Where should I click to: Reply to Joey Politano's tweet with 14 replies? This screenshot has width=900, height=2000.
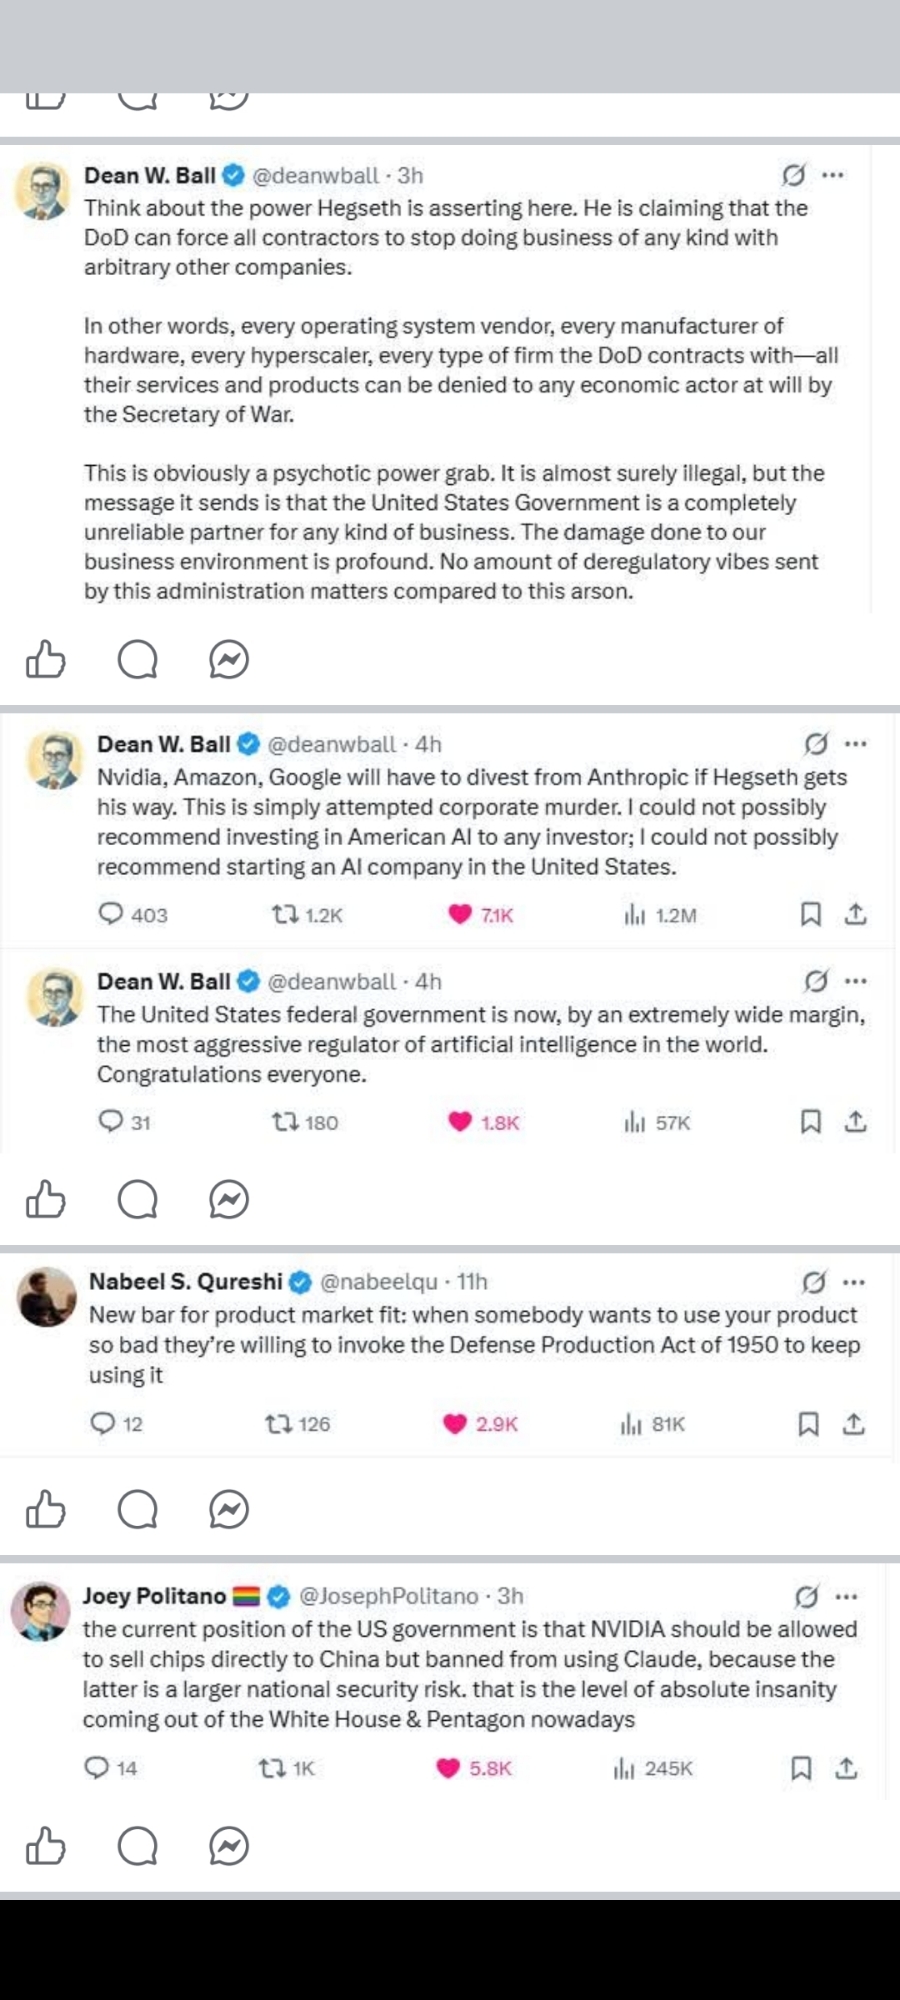coord(98,1768)
